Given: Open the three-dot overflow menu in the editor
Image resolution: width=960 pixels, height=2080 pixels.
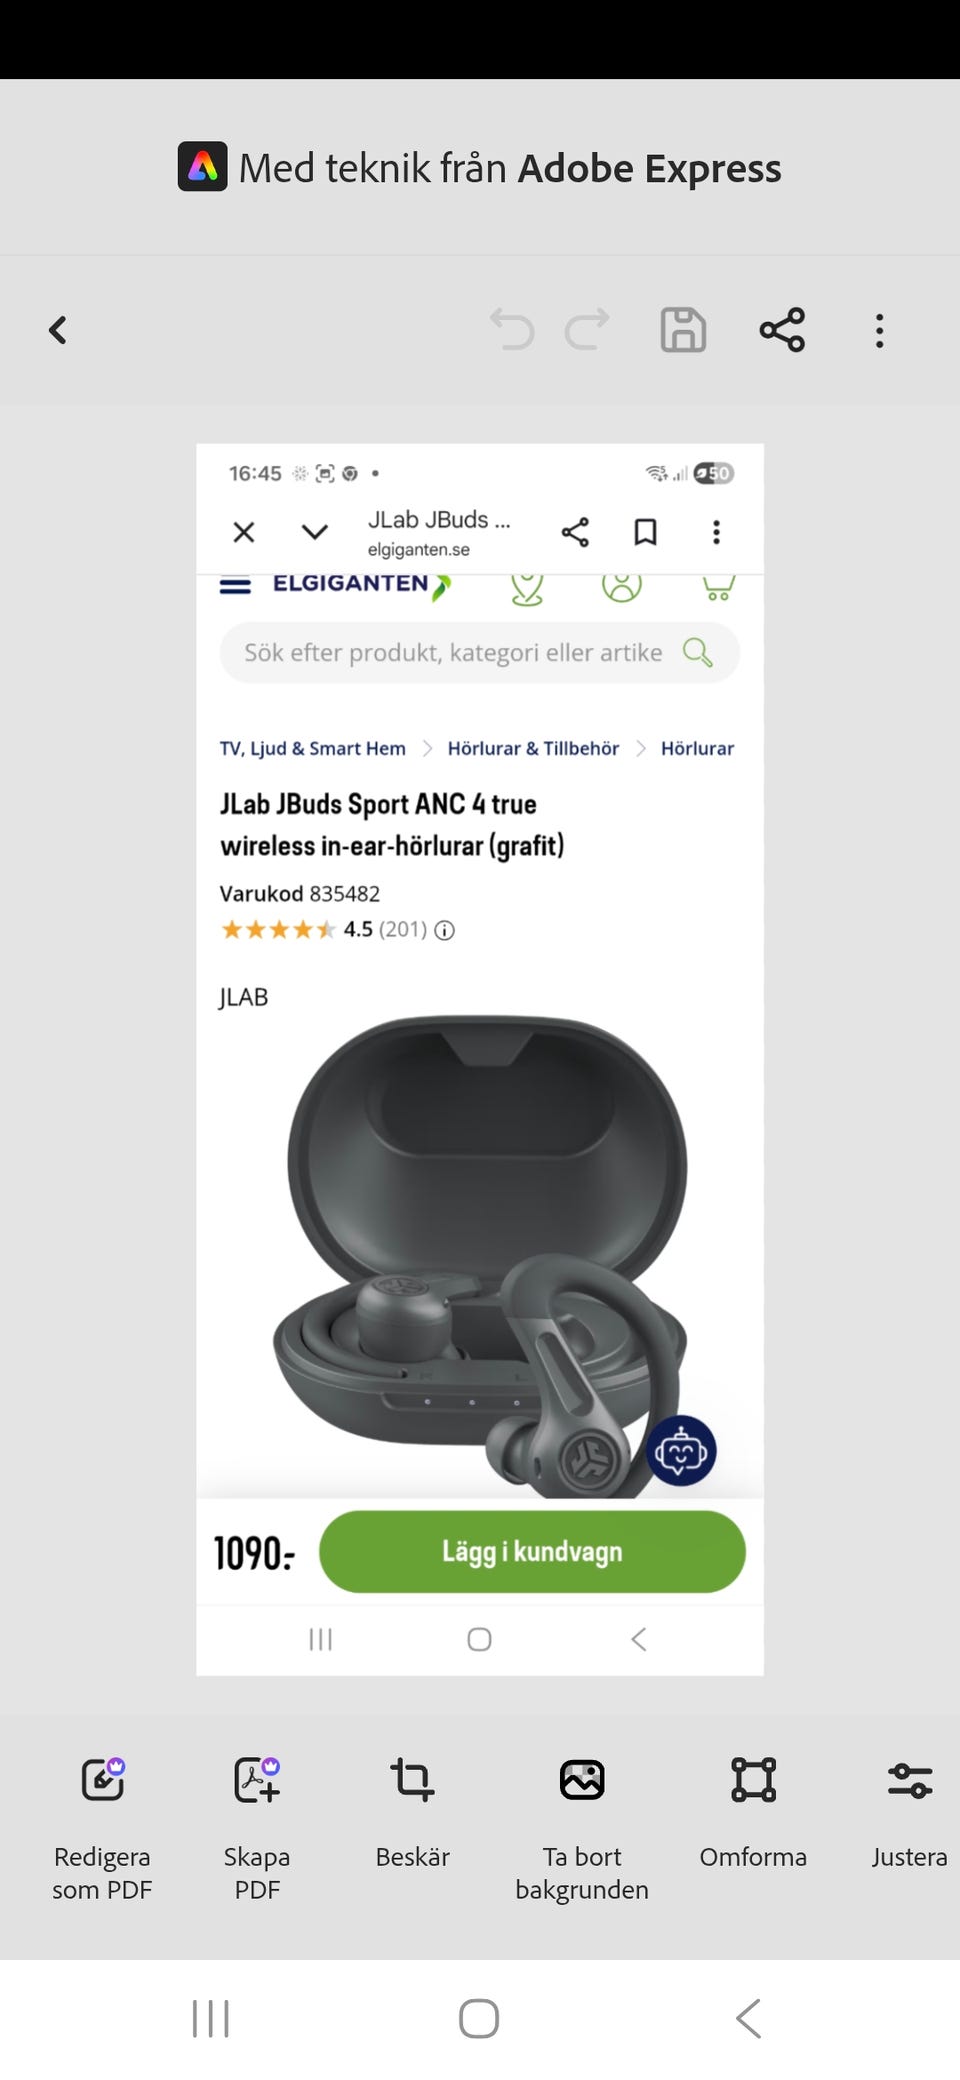Looking at the screenshot, I should (x=880, y=331).
